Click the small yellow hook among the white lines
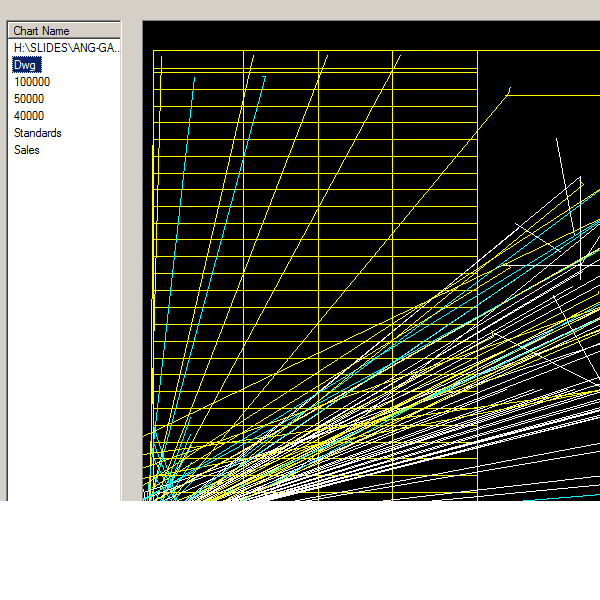The height and width of the screenshot is (600, 600). pyautogui.click(x=493, y=334)
